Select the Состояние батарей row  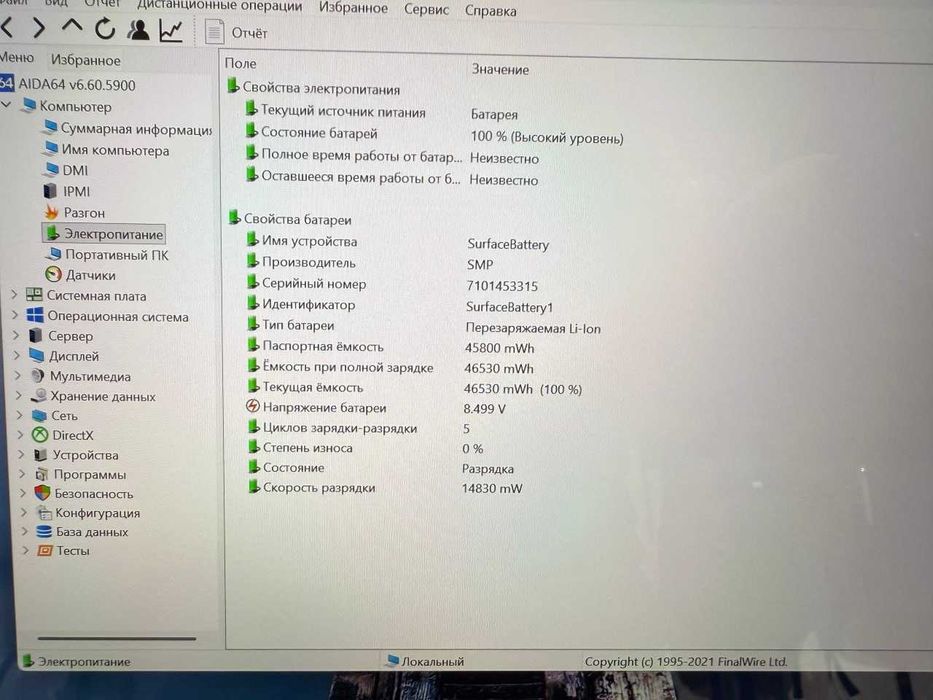(434, 135)
